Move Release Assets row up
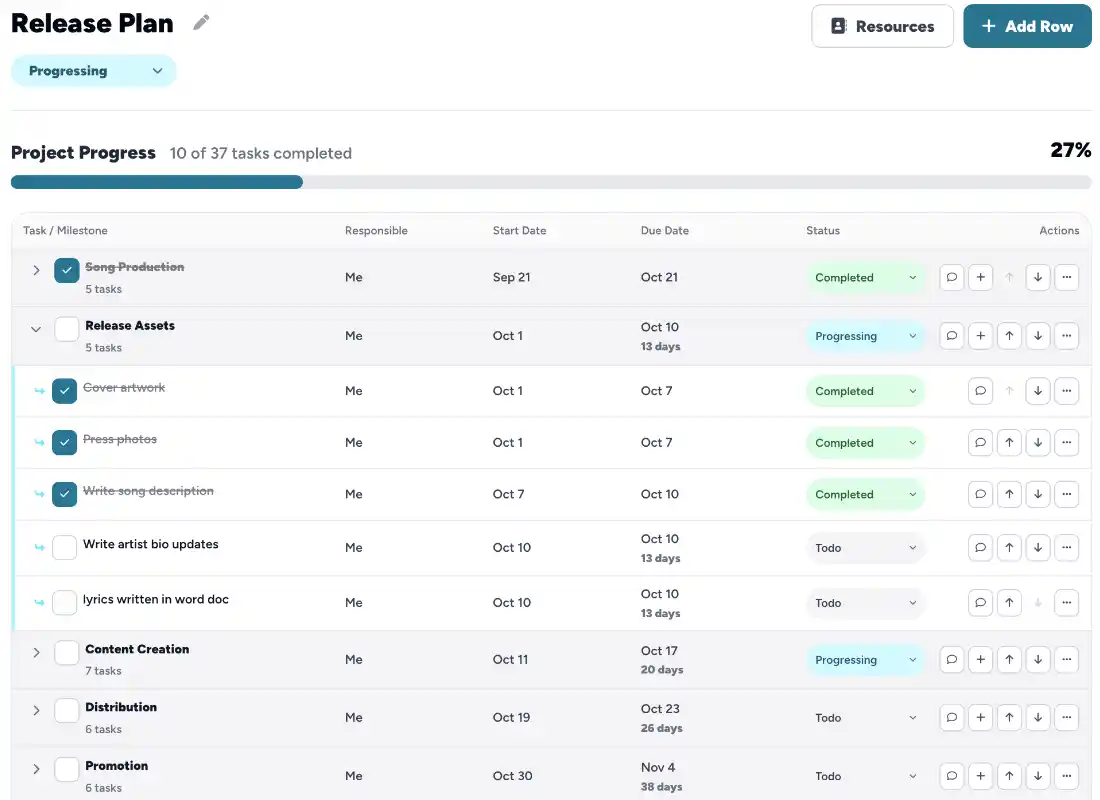Image resolution: width=1100 pixels, height=800 pixels. (1009, 335)
